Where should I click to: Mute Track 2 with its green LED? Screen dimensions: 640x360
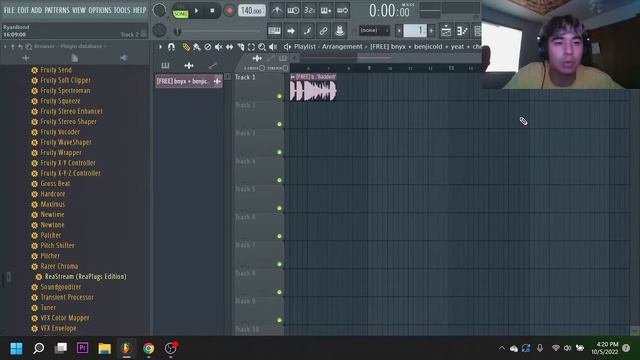(280, 124)
